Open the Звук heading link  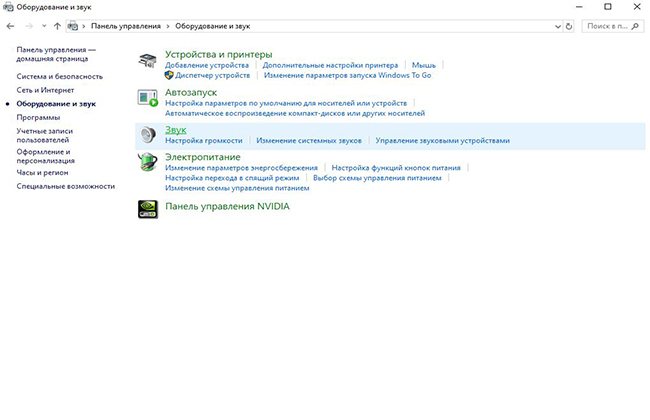click(175, 130)
